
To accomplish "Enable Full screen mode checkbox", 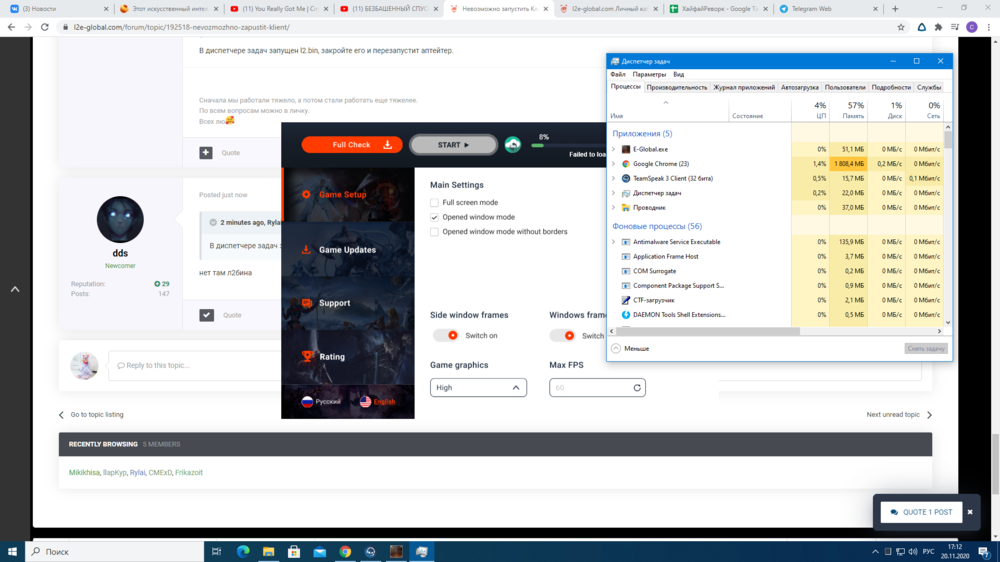I will pos(435,203).
